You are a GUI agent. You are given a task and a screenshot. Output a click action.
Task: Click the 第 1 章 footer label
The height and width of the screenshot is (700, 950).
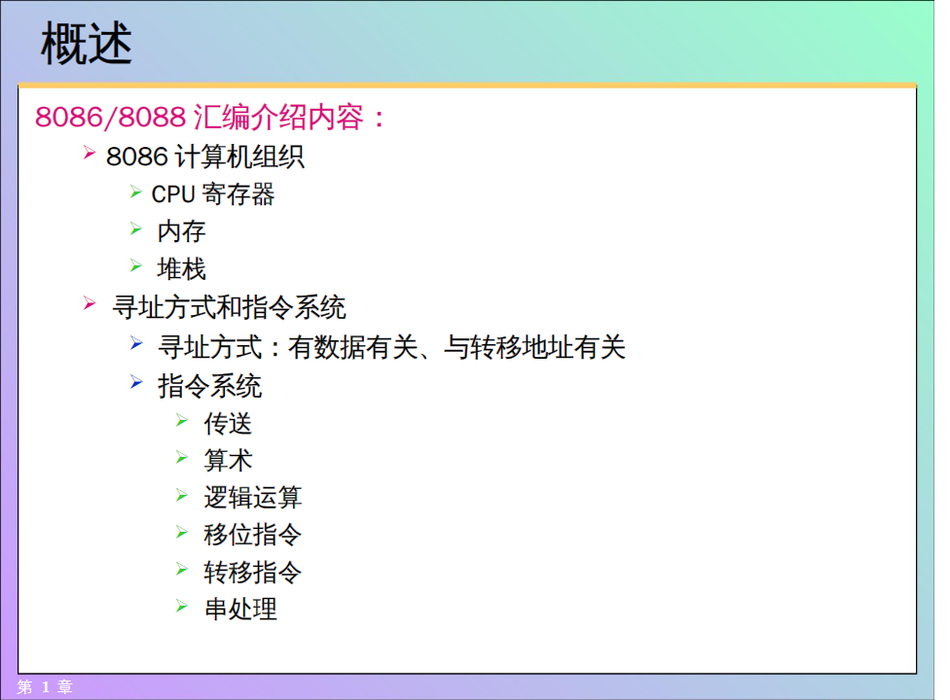(46, 687)
